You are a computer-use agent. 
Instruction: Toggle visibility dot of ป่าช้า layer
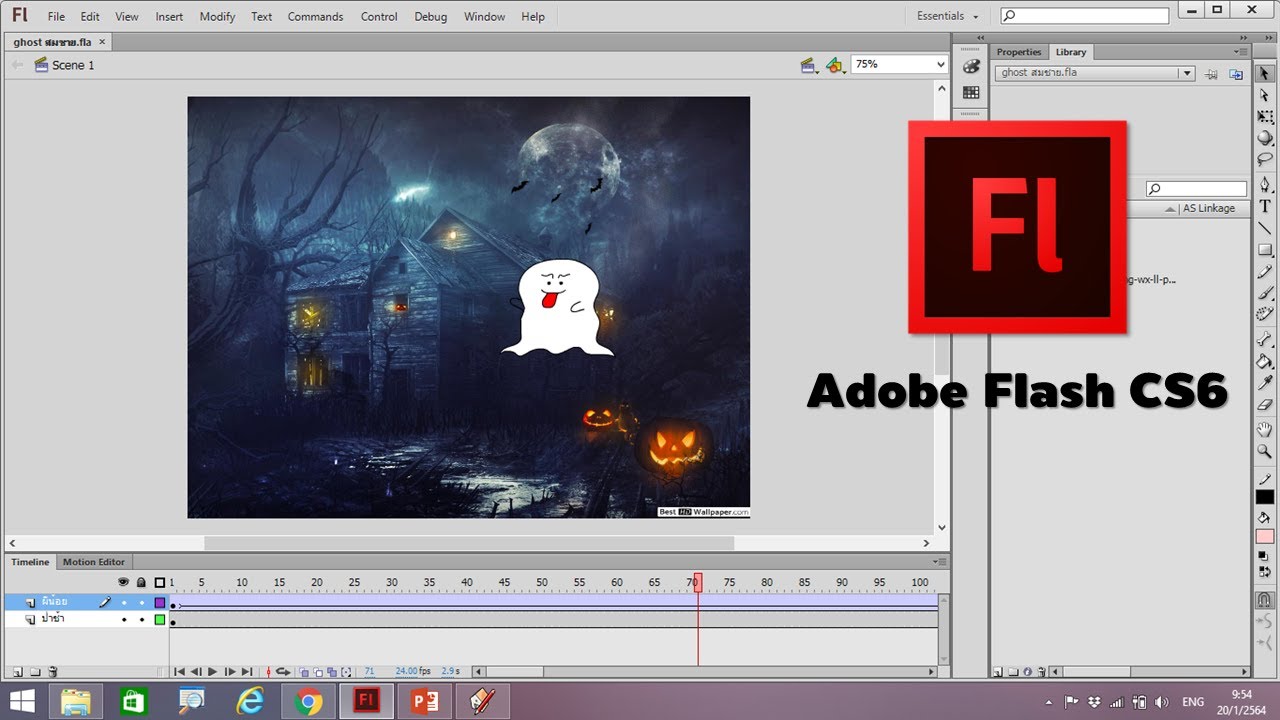[x=124, y=620]
